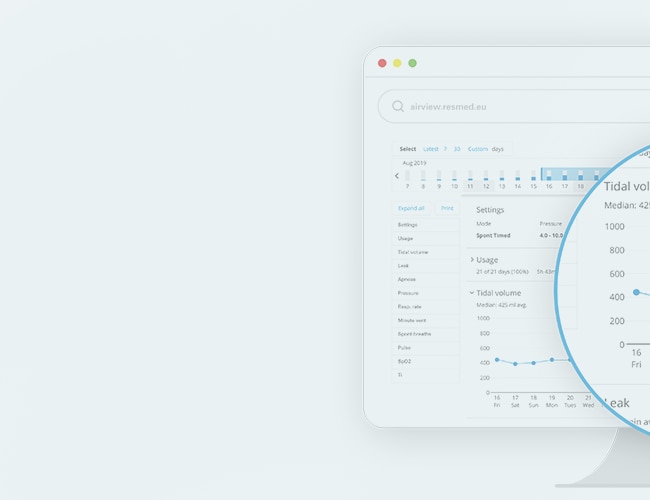Select day 11 bar in the date timeline
This screenshot has height=500, width=650.
coord(470,175)
